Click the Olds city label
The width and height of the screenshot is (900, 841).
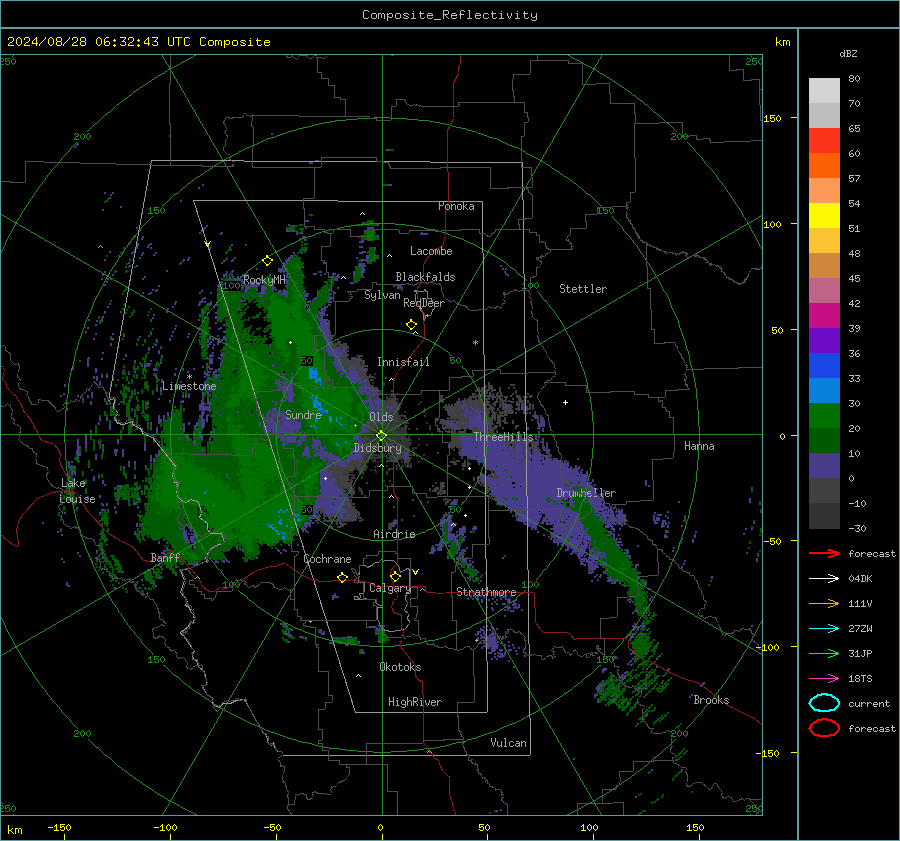point(381,417)
